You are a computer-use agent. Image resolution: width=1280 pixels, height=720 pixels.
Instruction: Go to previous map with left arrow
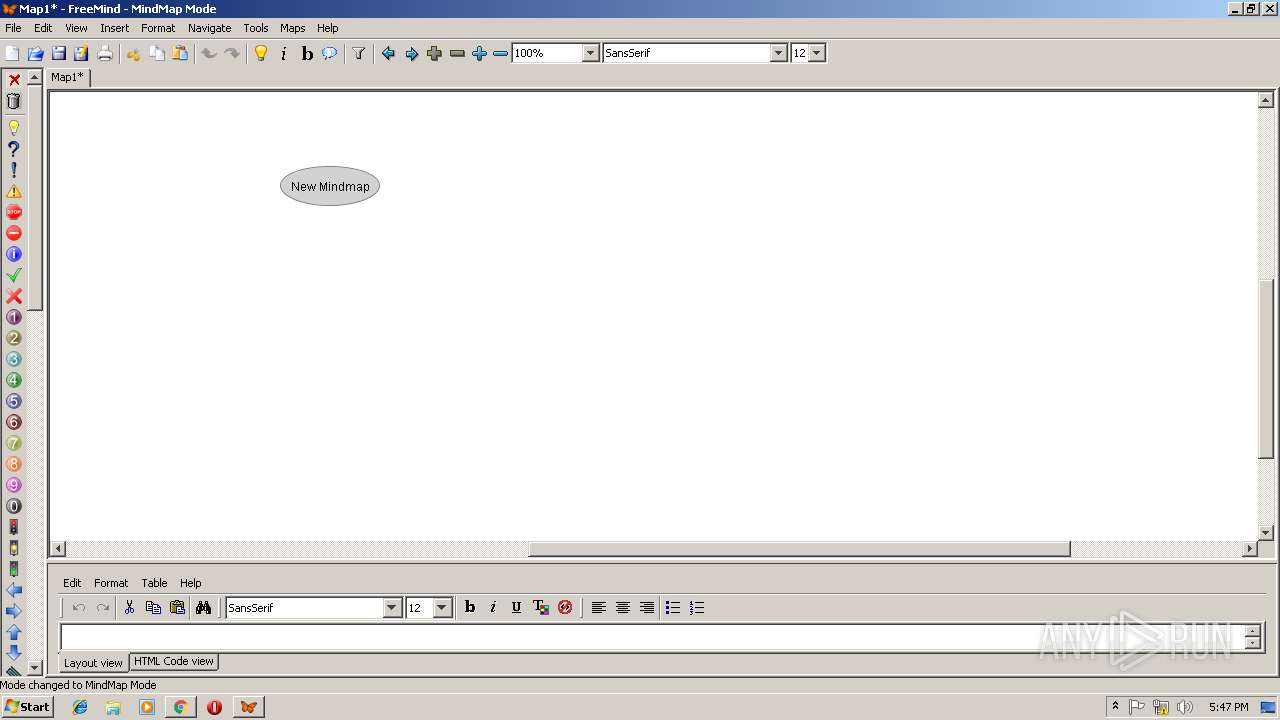pos(388,53)
